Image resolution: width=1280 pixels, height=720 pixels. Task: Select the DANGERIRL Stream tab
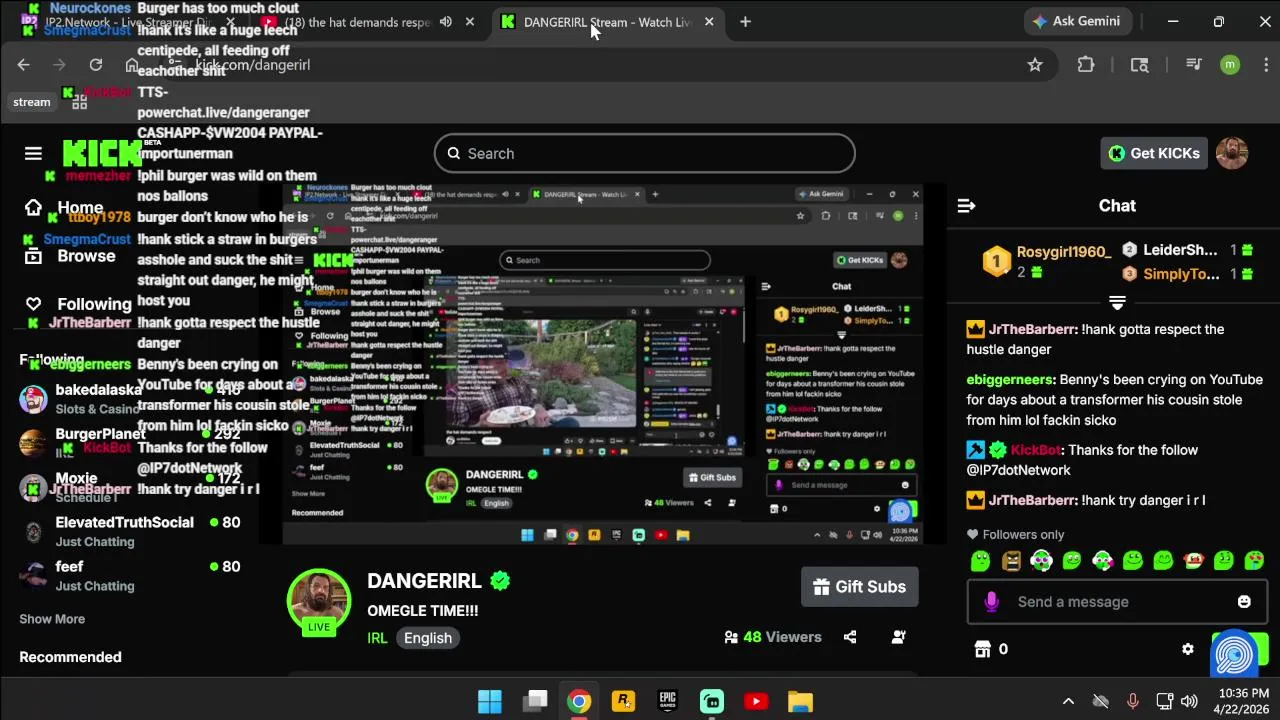tap(608, 22)
